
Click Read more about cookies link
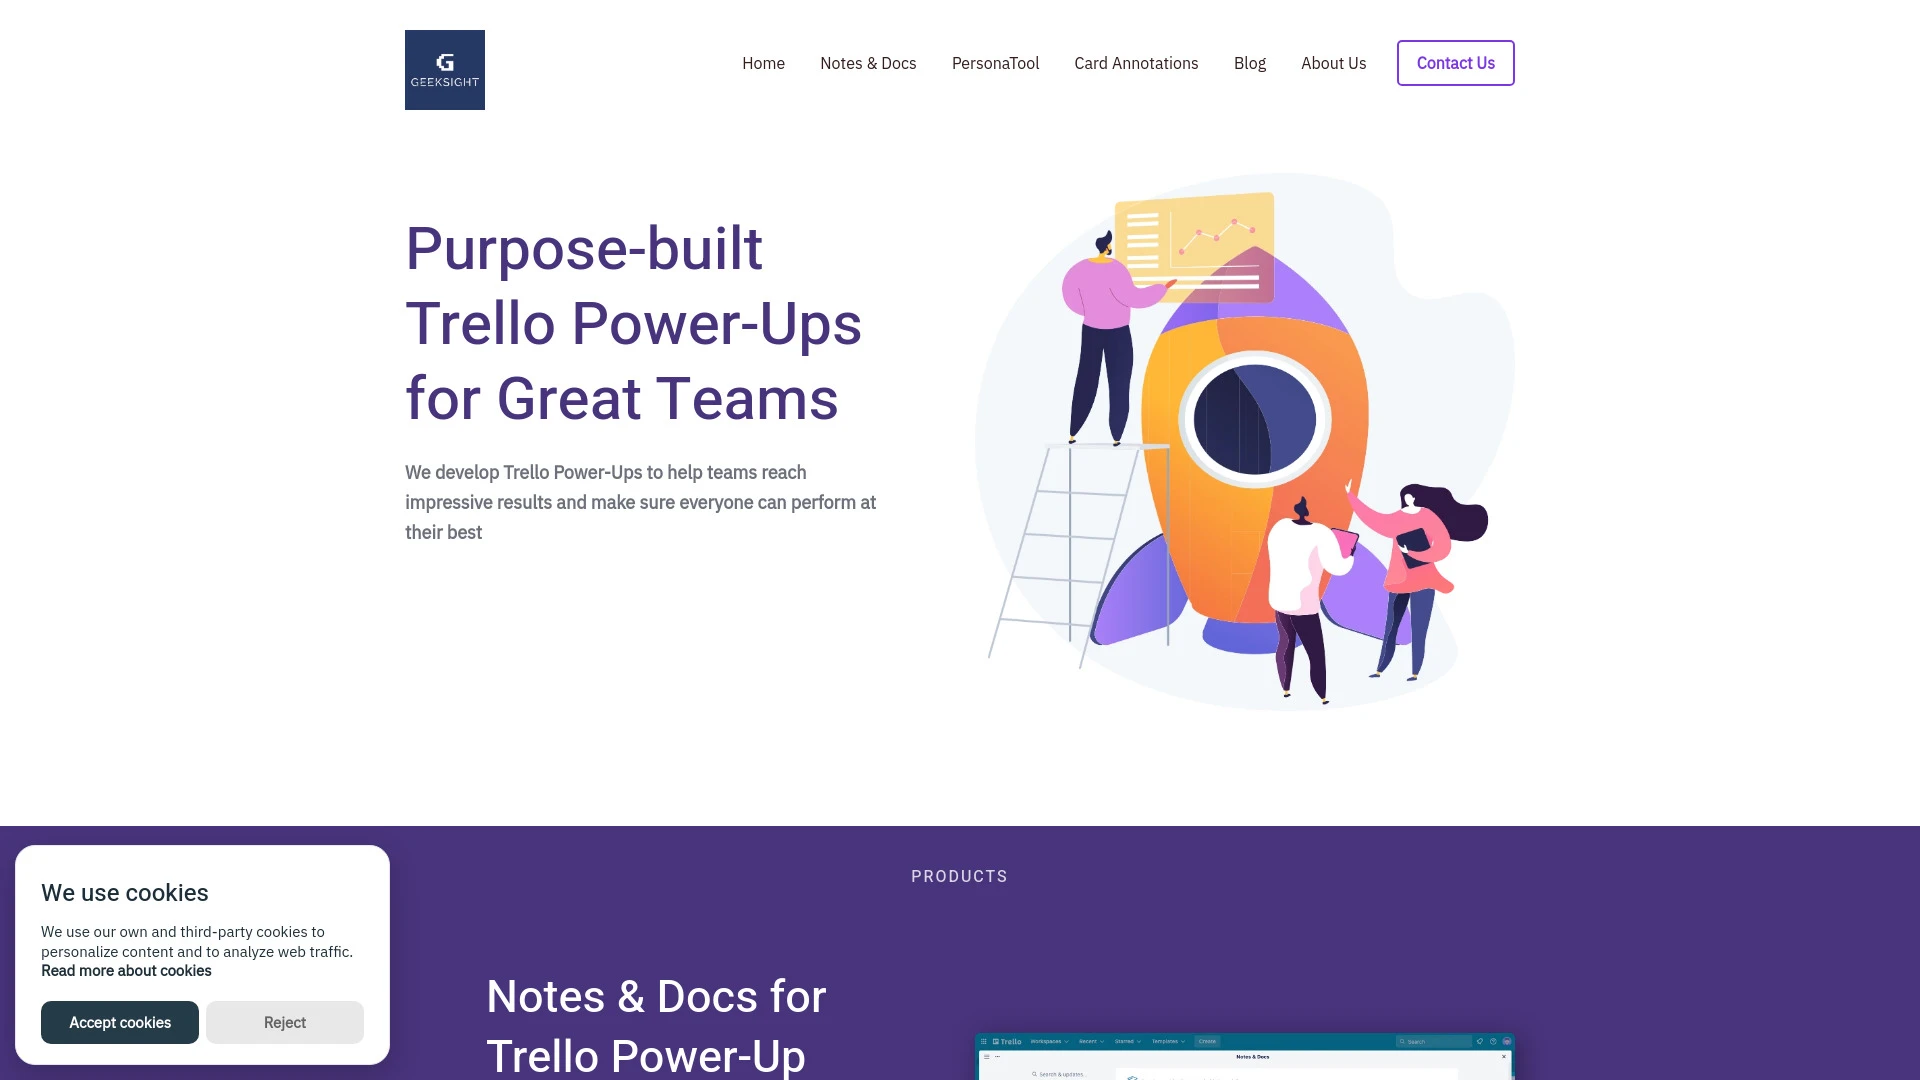click(127, 971)
